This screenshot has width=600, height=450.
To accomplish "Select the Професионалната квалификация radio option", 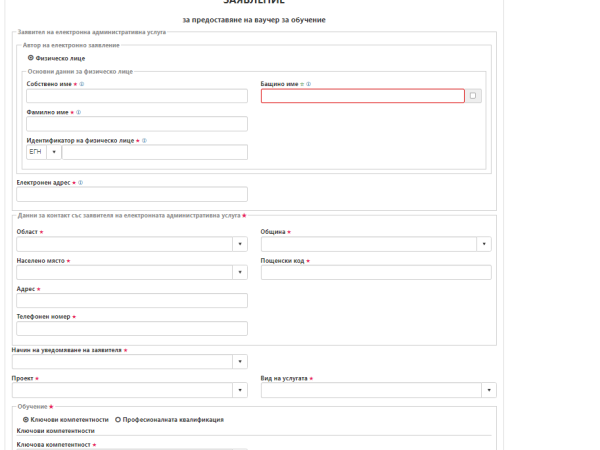I will pyautogui.click(x=118, y=420).
